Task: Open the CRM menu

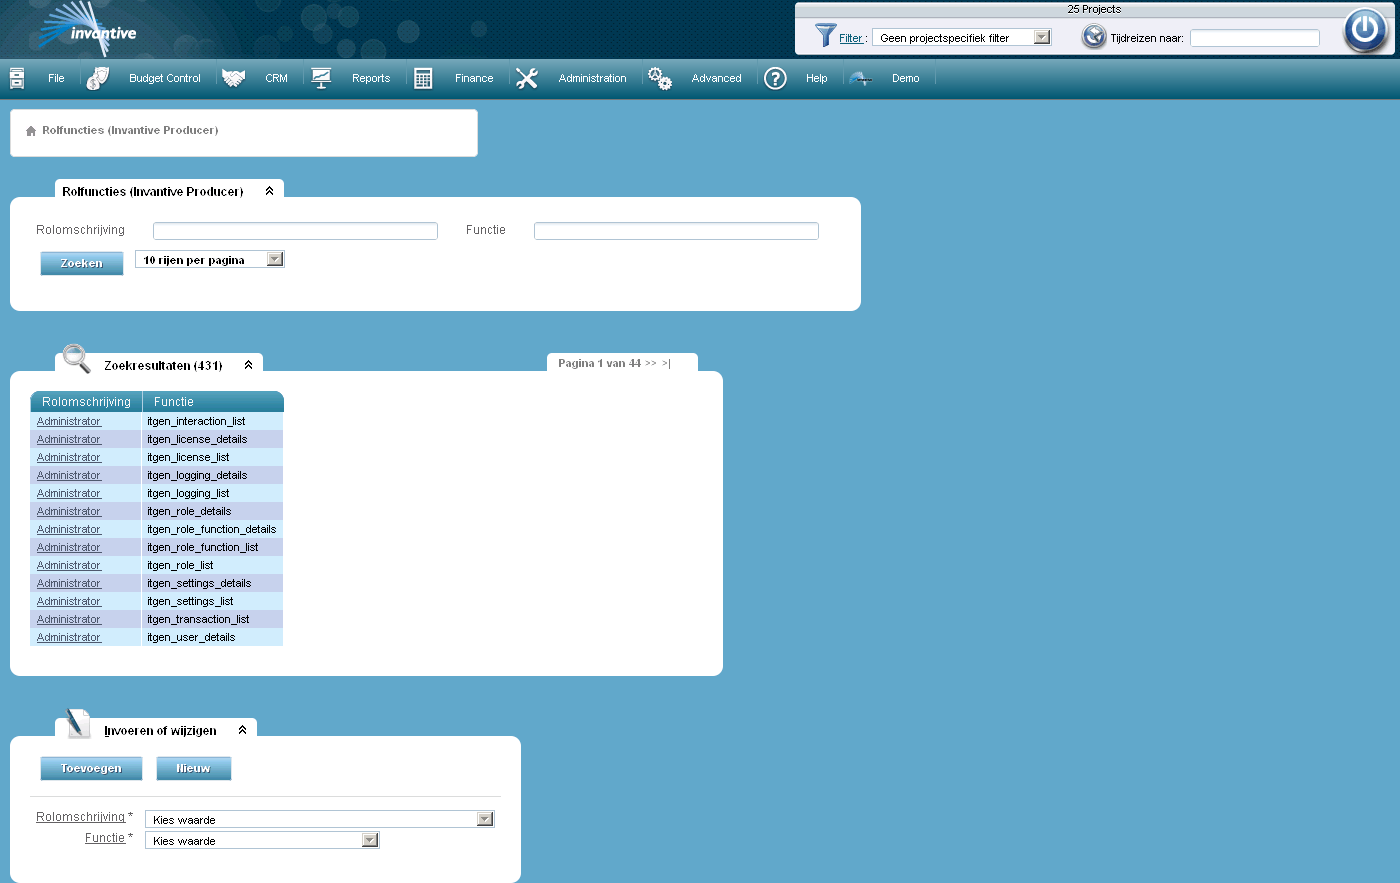Action: (276, 78)
